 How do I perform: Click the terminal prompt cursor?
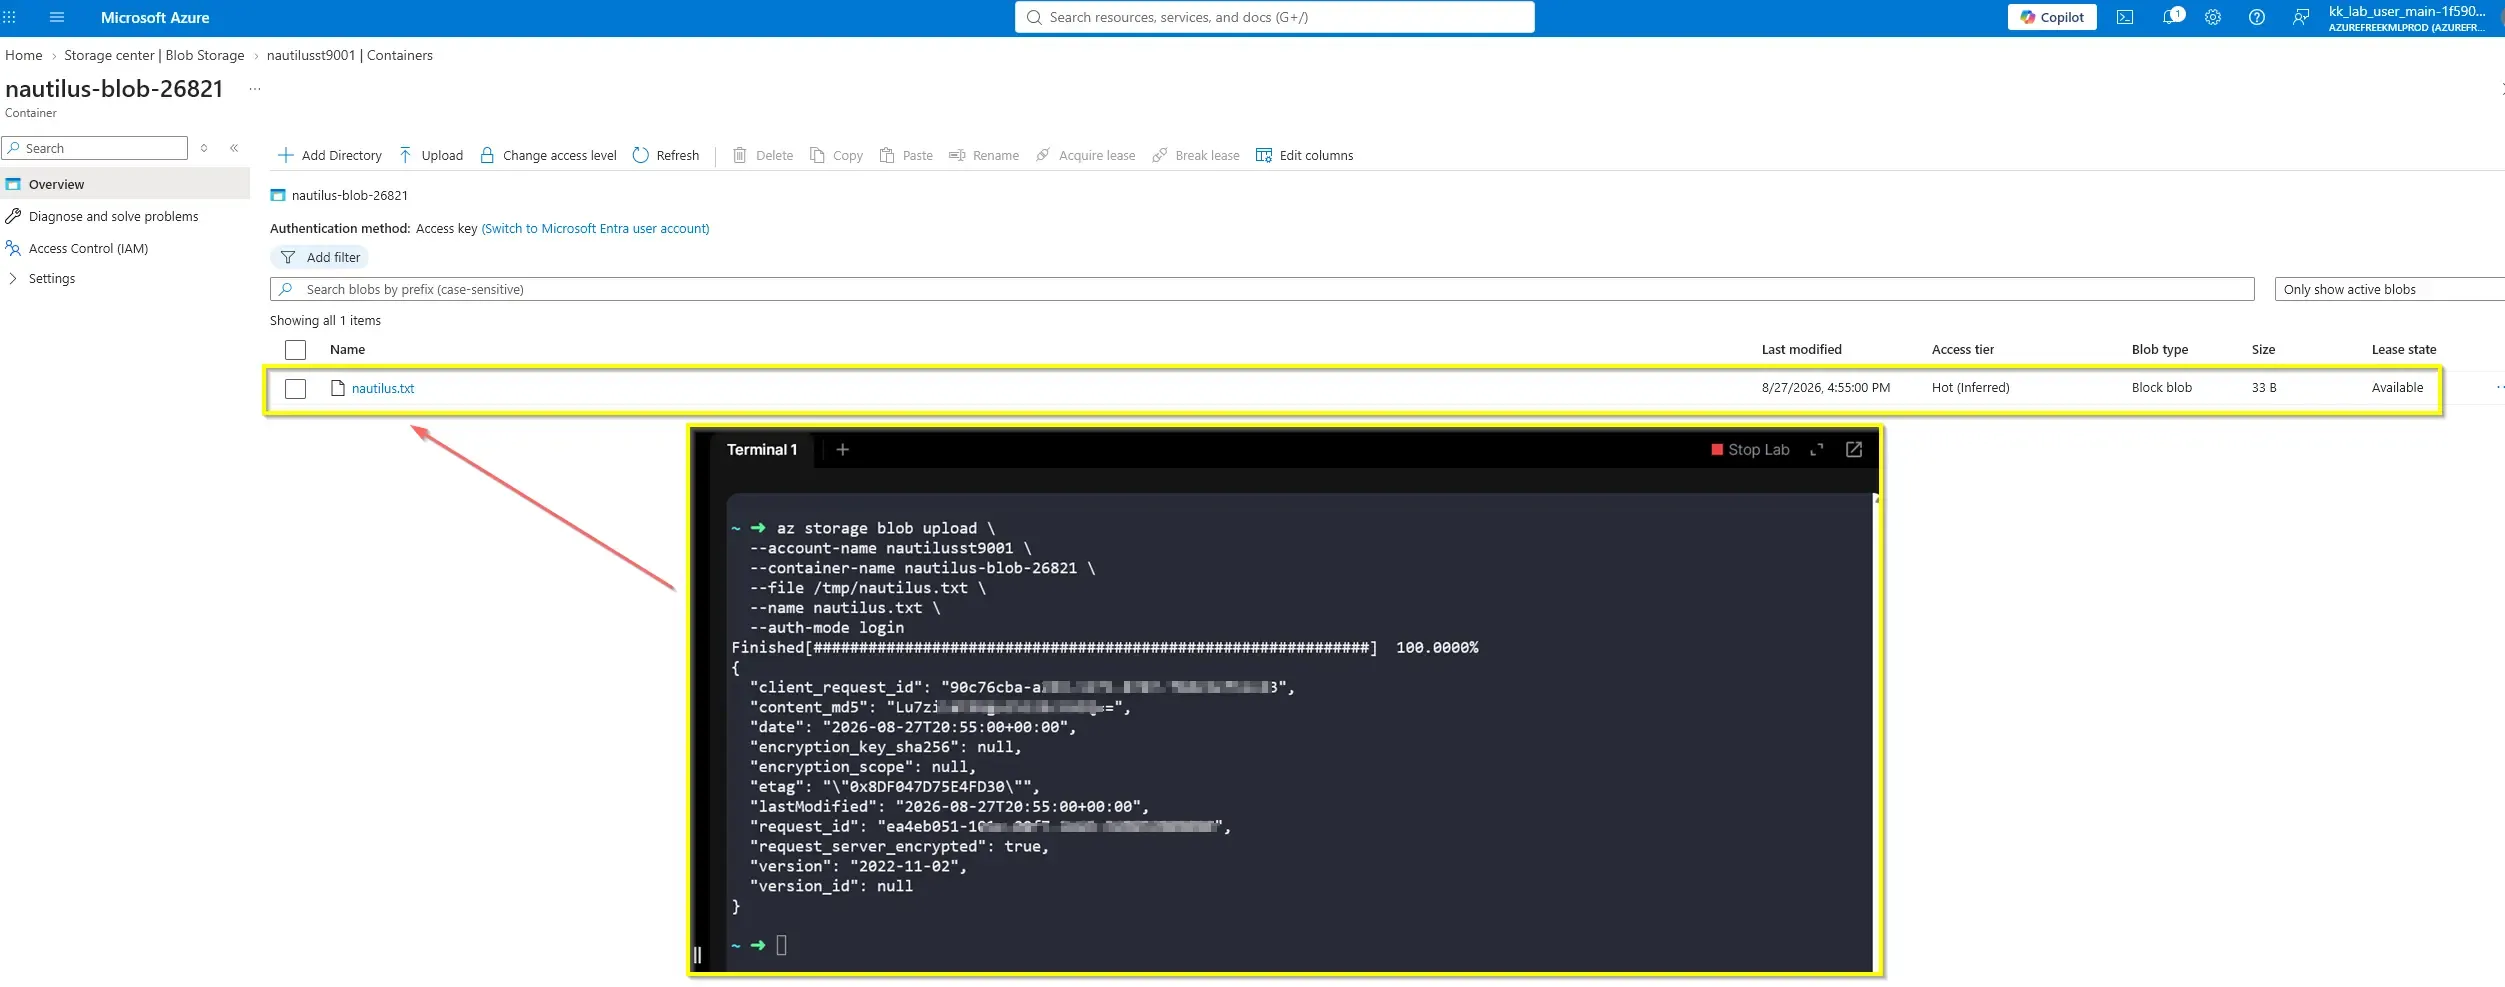click(x=781, y=944)
